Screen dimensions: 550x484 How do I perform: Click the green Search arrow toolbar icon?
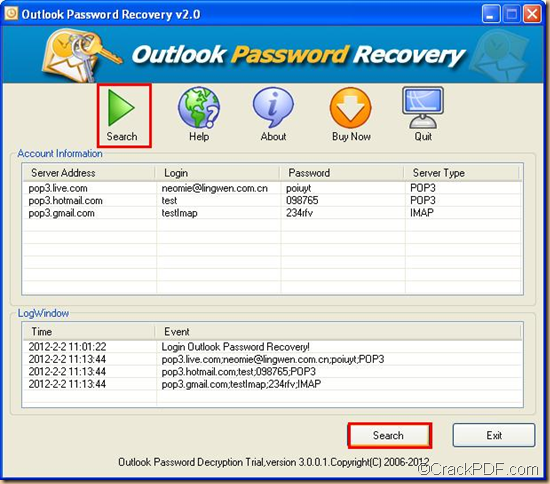tap(121, 108)
